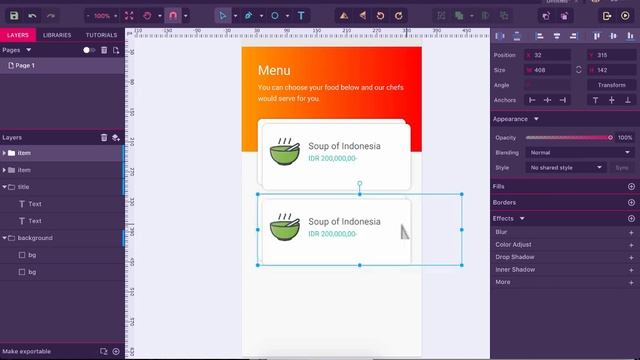The height and width of the screenshot is (360, 640).
Task: Distribute selection horizontally
Action: pyautogui.click(x=500, y=36)
